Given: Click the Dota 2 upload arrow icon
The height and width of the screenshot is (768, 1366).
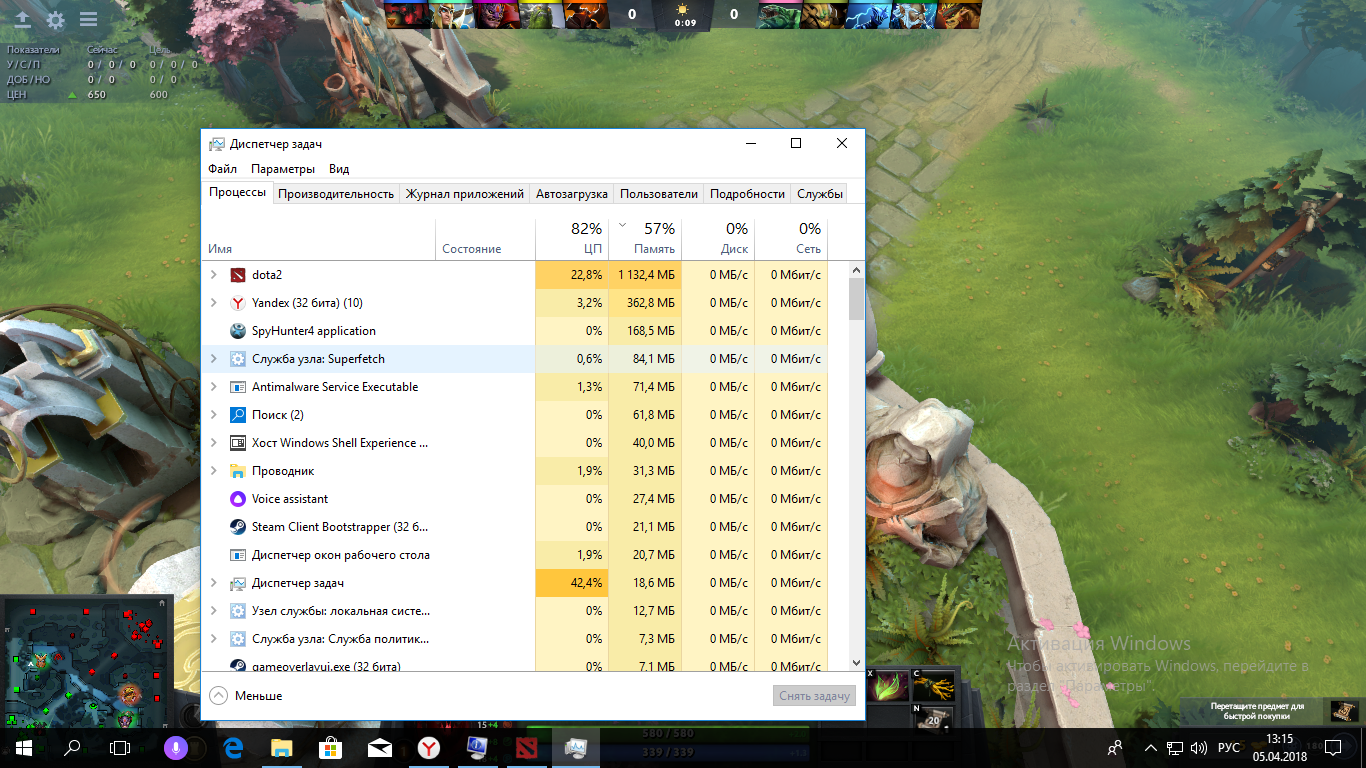Looking at the screenshot, I should pos(22,20).
